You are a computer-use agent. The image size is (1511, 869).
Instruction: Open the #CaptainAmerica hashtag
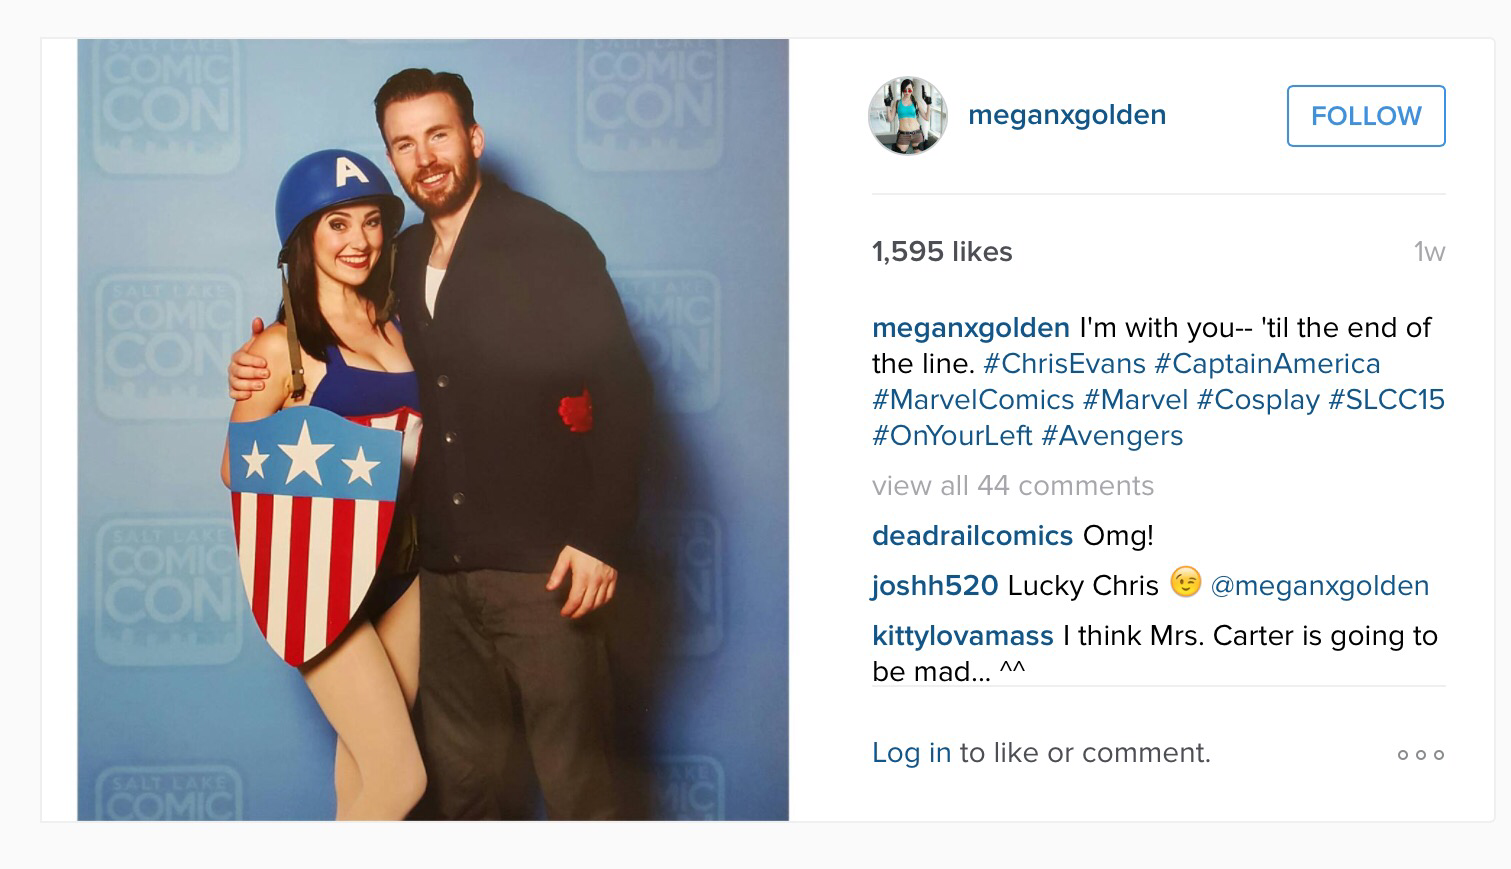[x=1267, y=364]
